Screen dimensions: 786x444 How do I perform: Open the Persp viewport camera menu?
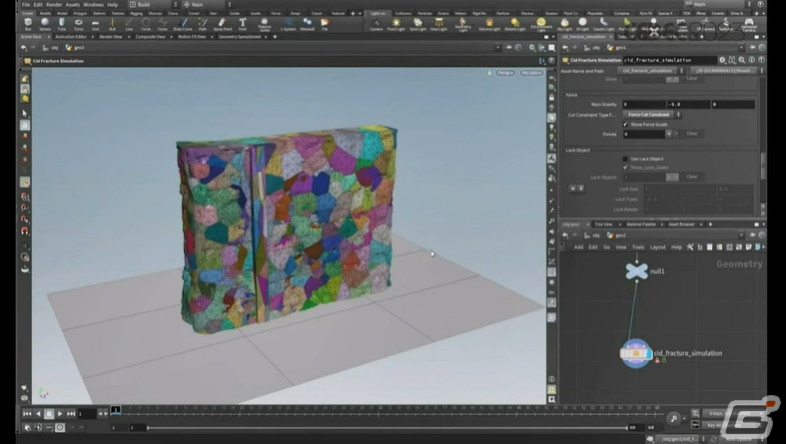(505, 73)
